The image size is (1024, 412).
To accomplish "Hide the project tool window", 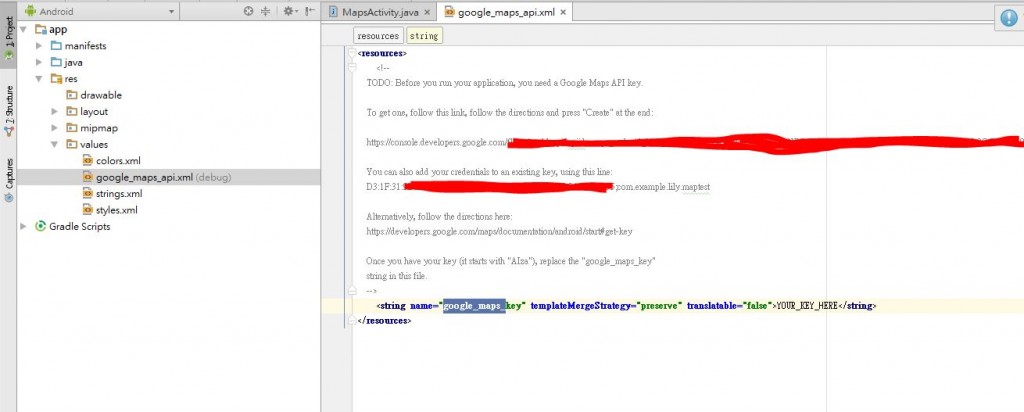I will pyautogui.click(x=310, y=11).
